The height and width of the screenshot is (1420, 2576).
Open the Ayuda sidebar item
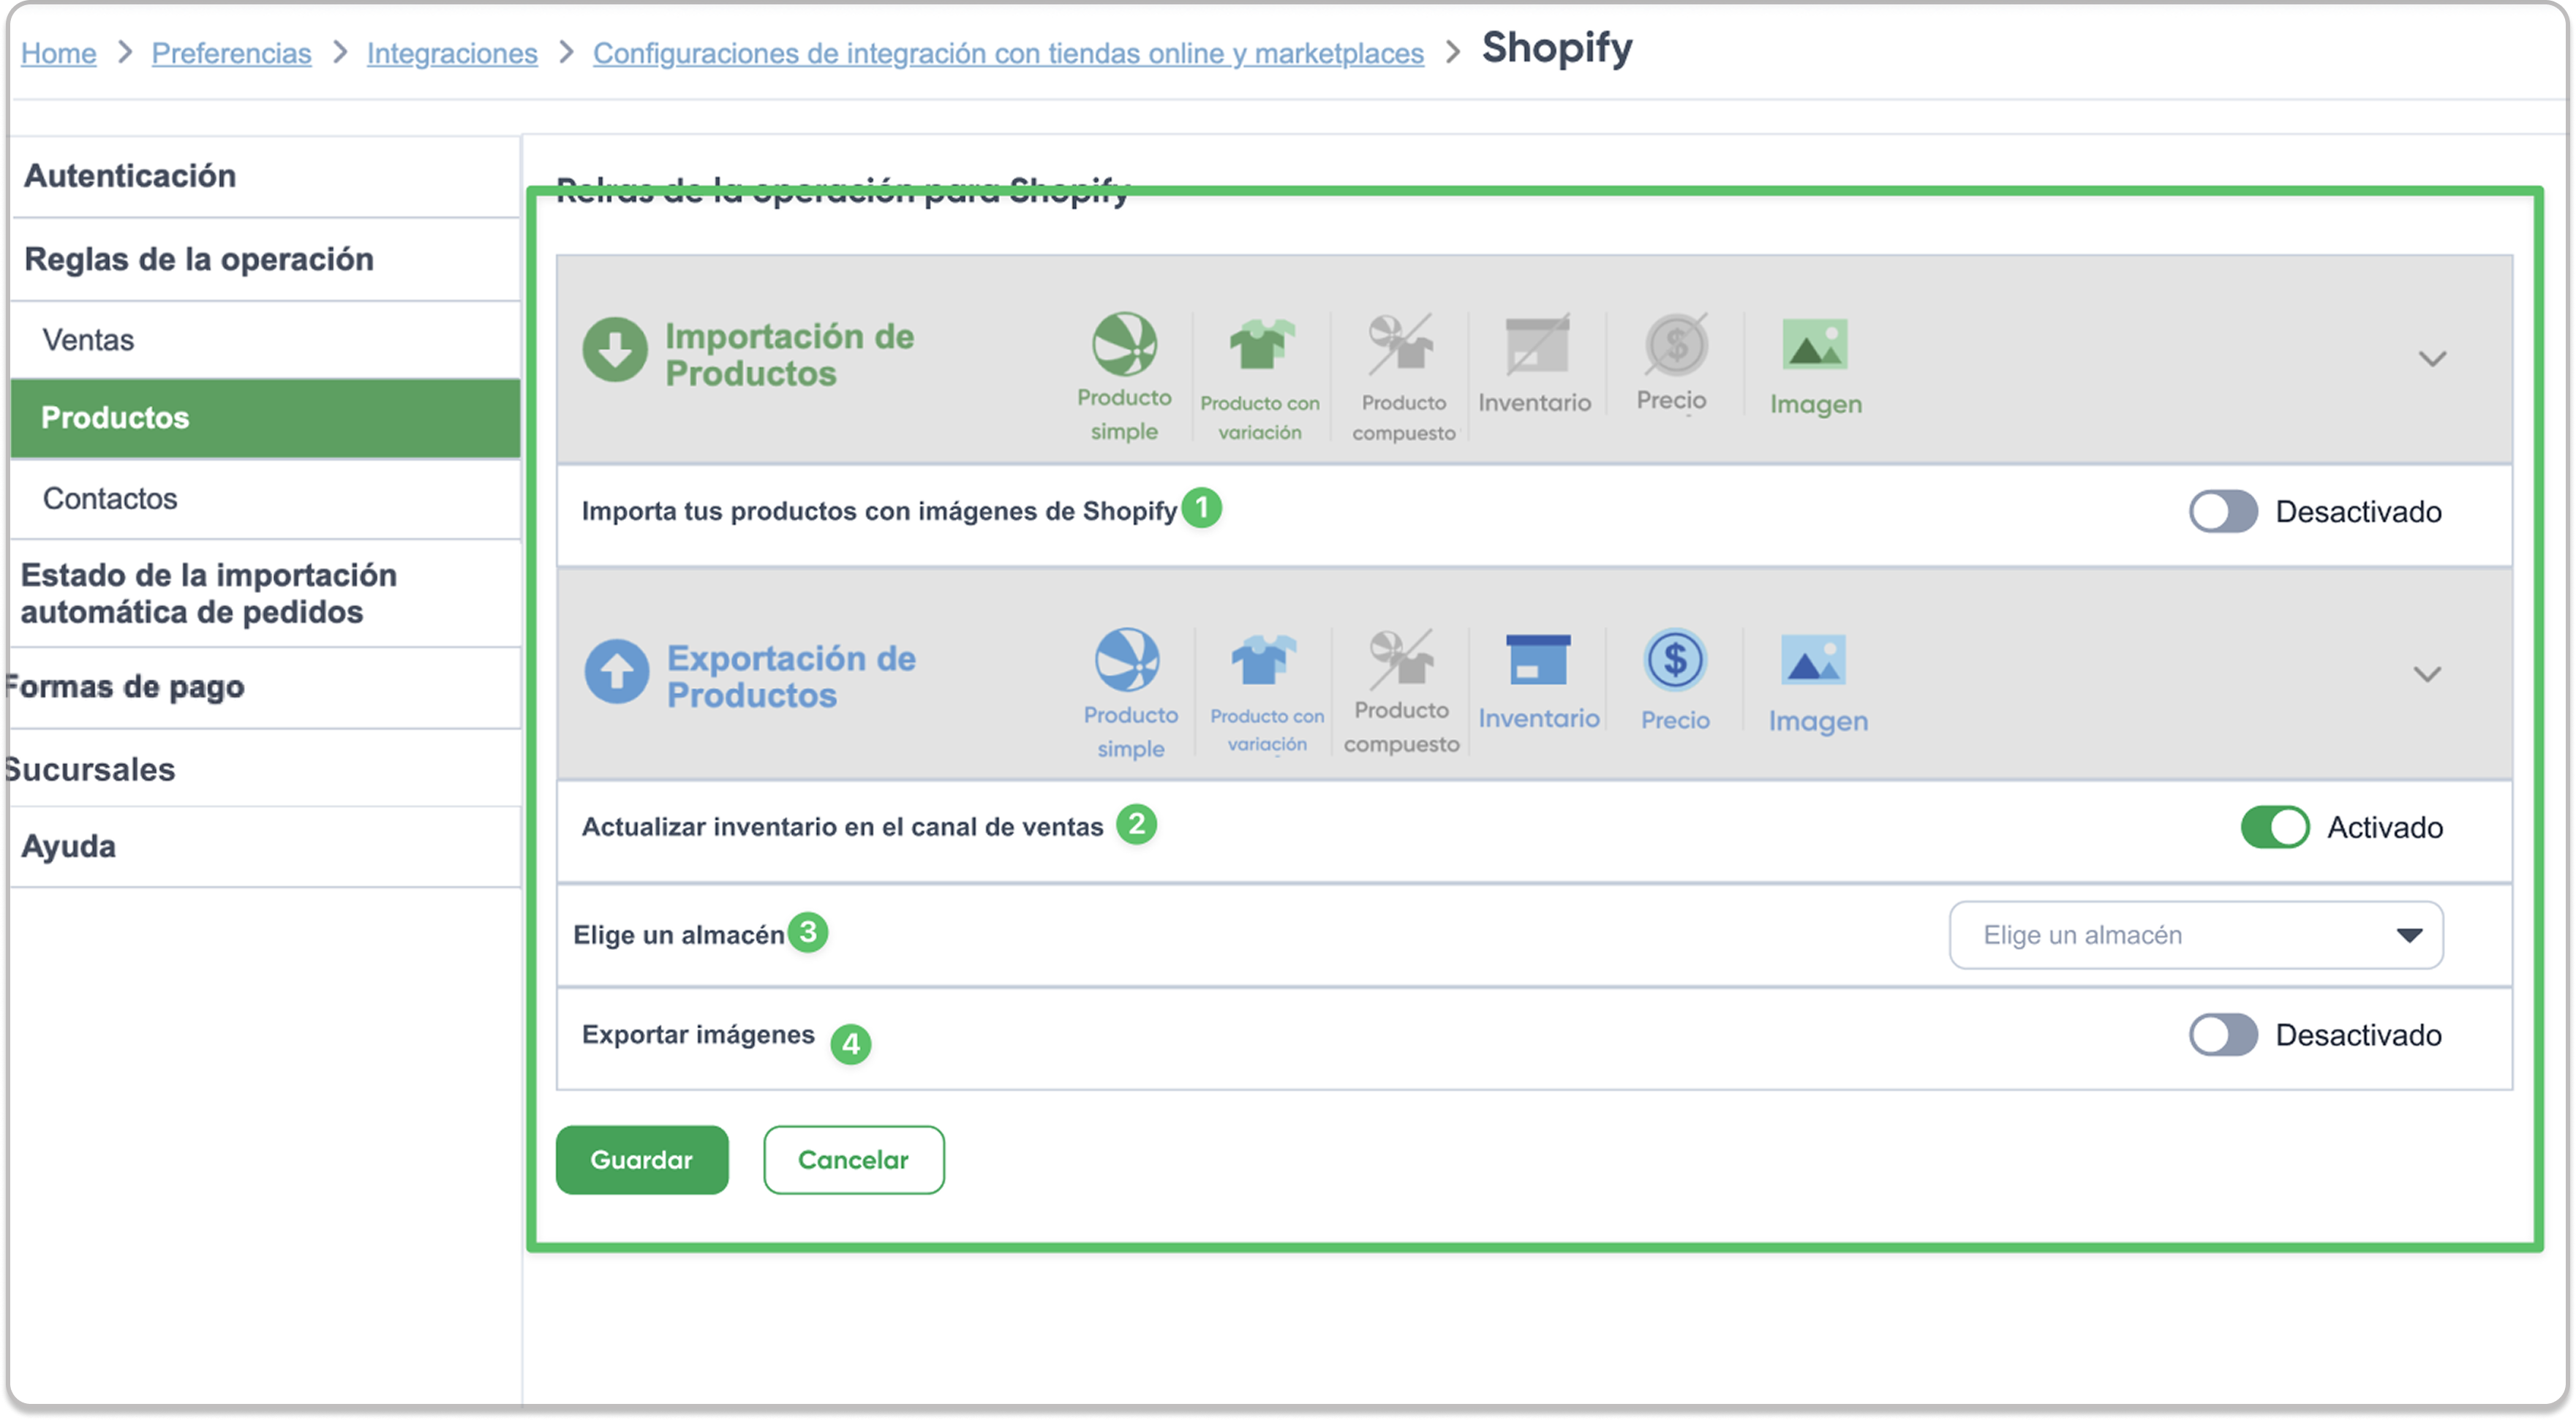coord(265,847)
